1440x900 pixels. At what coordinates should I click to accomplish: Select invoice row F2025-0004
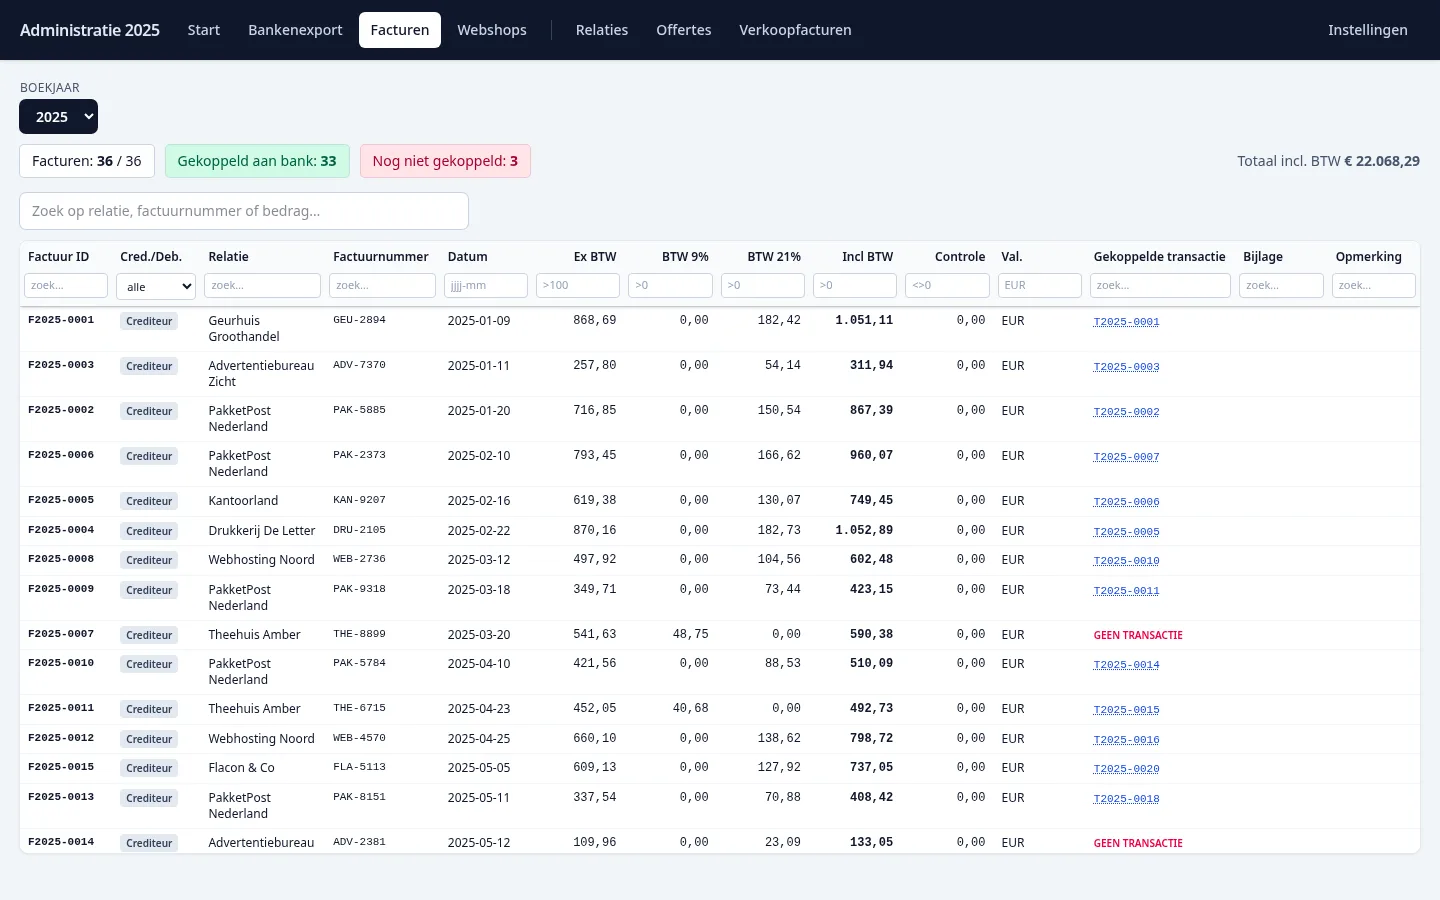point(720,531)
